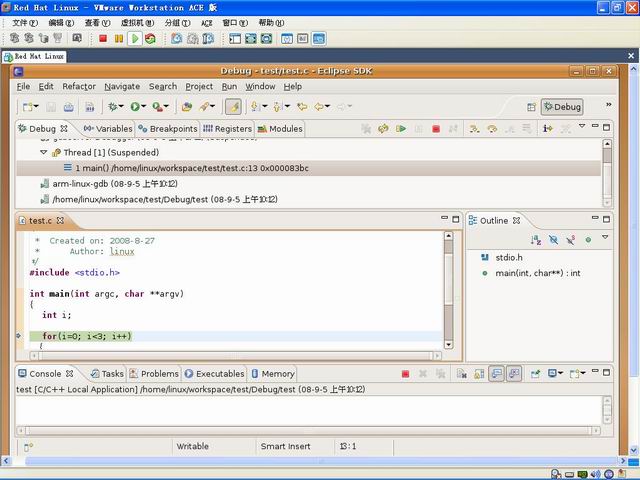Switch to the Modules tab
Viewport: 640px width, 480px height.
coord(280,129)
